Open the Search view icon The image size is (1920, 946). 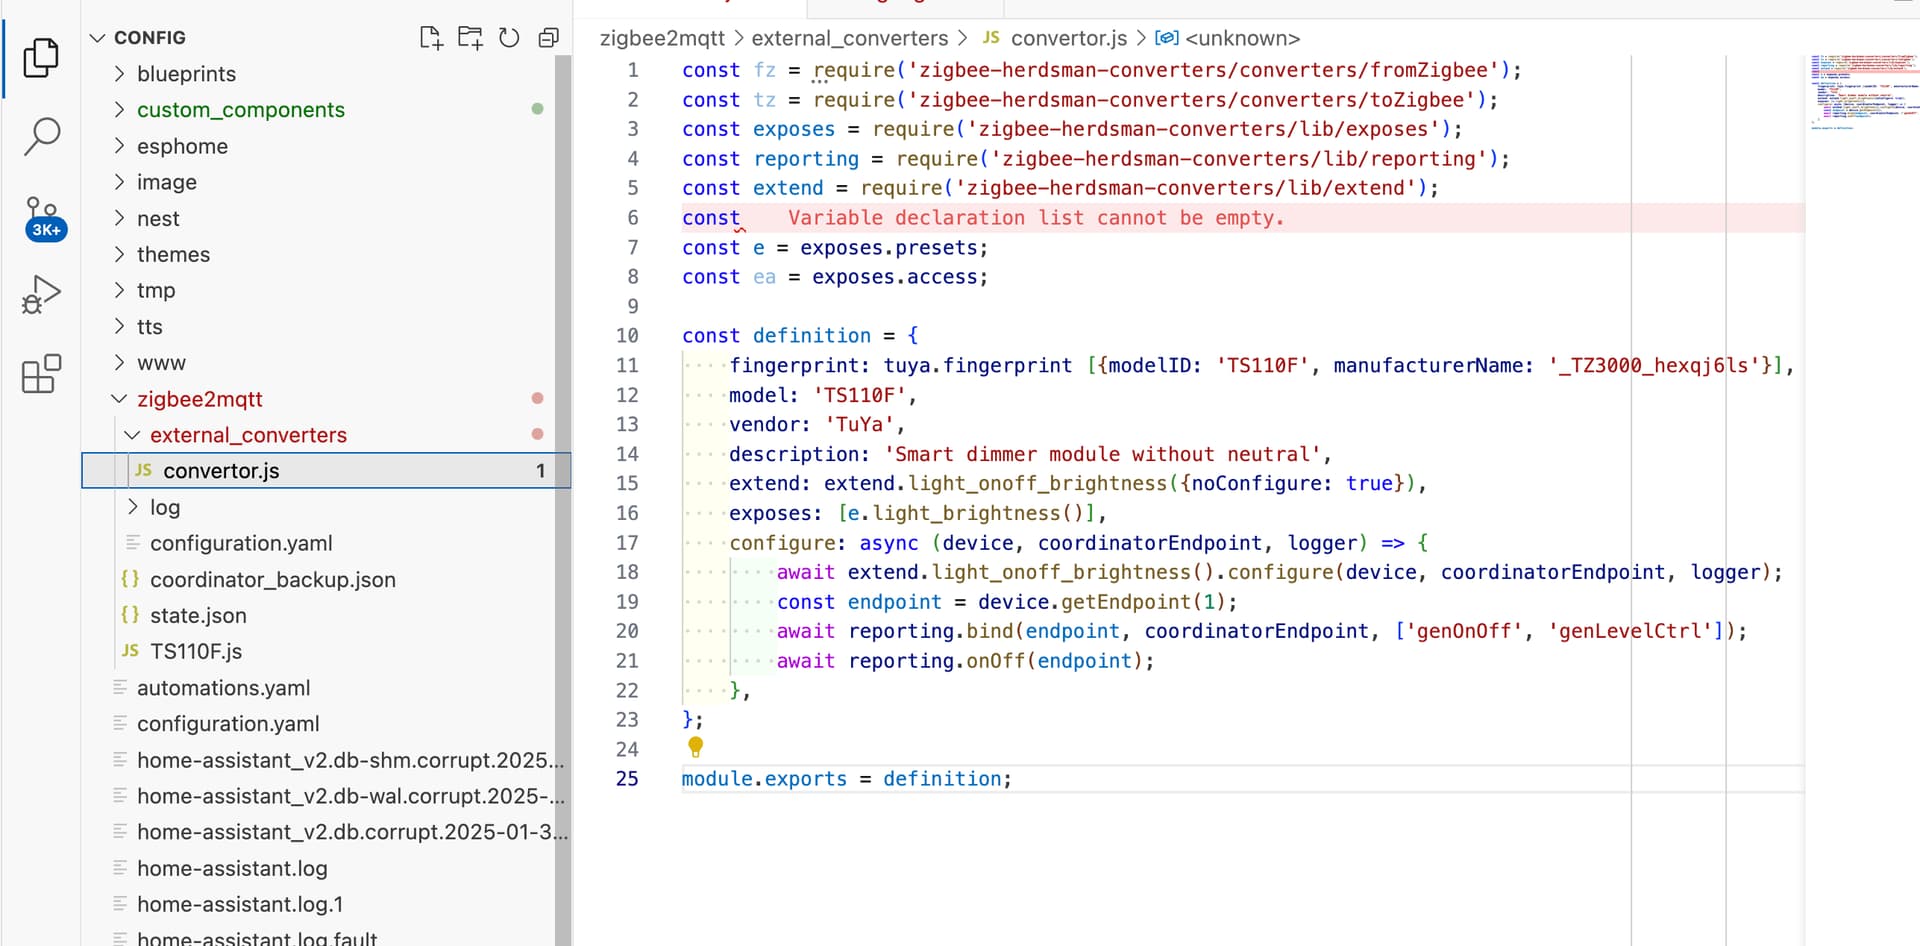pyautogui.click(x=41, y=136)
